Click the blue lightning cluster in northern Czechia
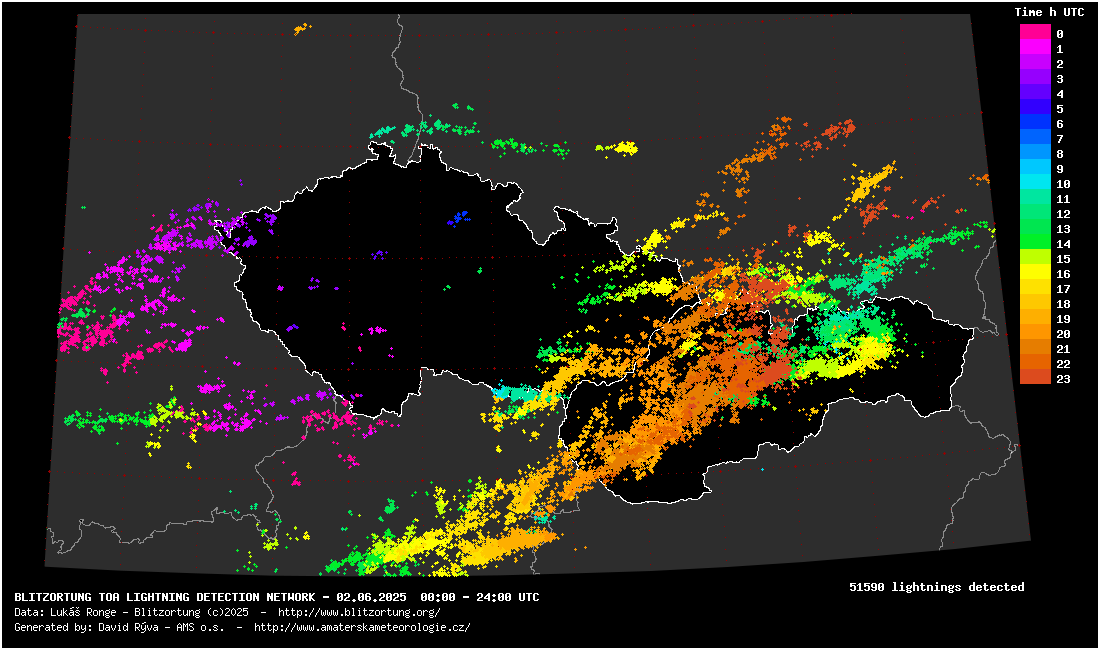 [x=458, y=217]
